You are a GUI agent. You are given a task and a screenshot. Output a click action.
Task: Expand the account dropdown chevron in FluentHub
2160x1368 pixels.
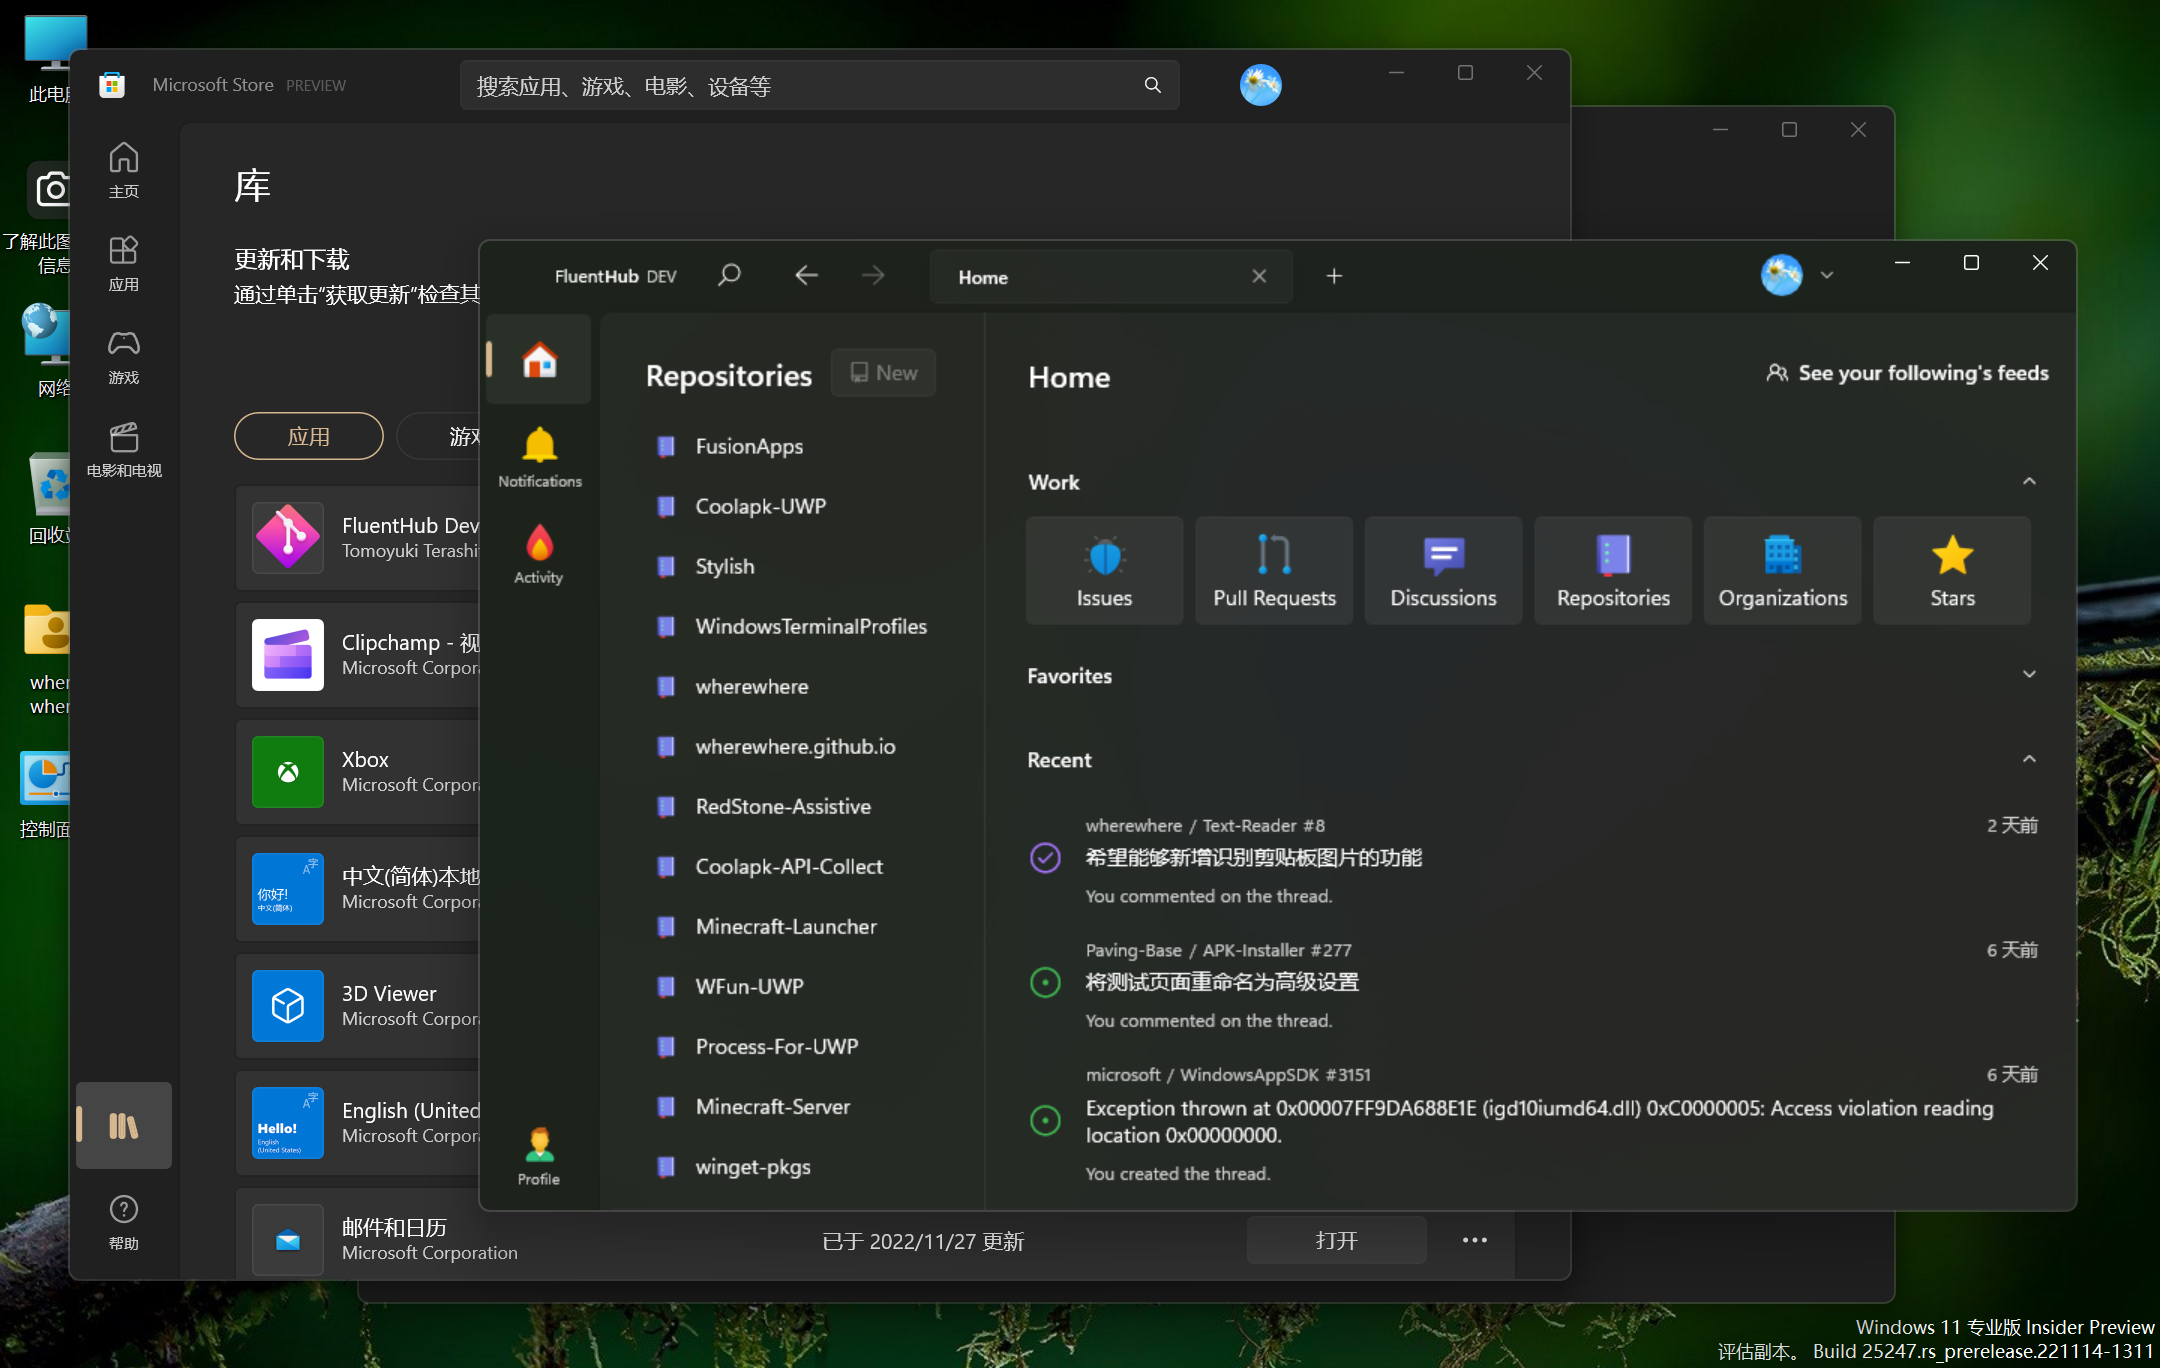[x=1827, y=275]
